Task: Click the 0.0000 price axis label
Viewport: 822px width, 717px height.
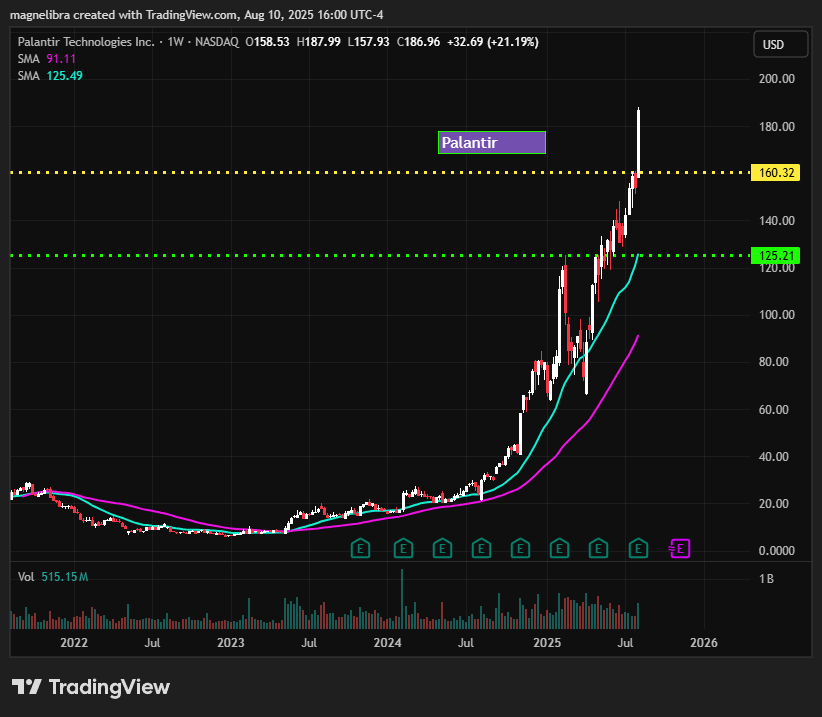Action: coord(776,550)
